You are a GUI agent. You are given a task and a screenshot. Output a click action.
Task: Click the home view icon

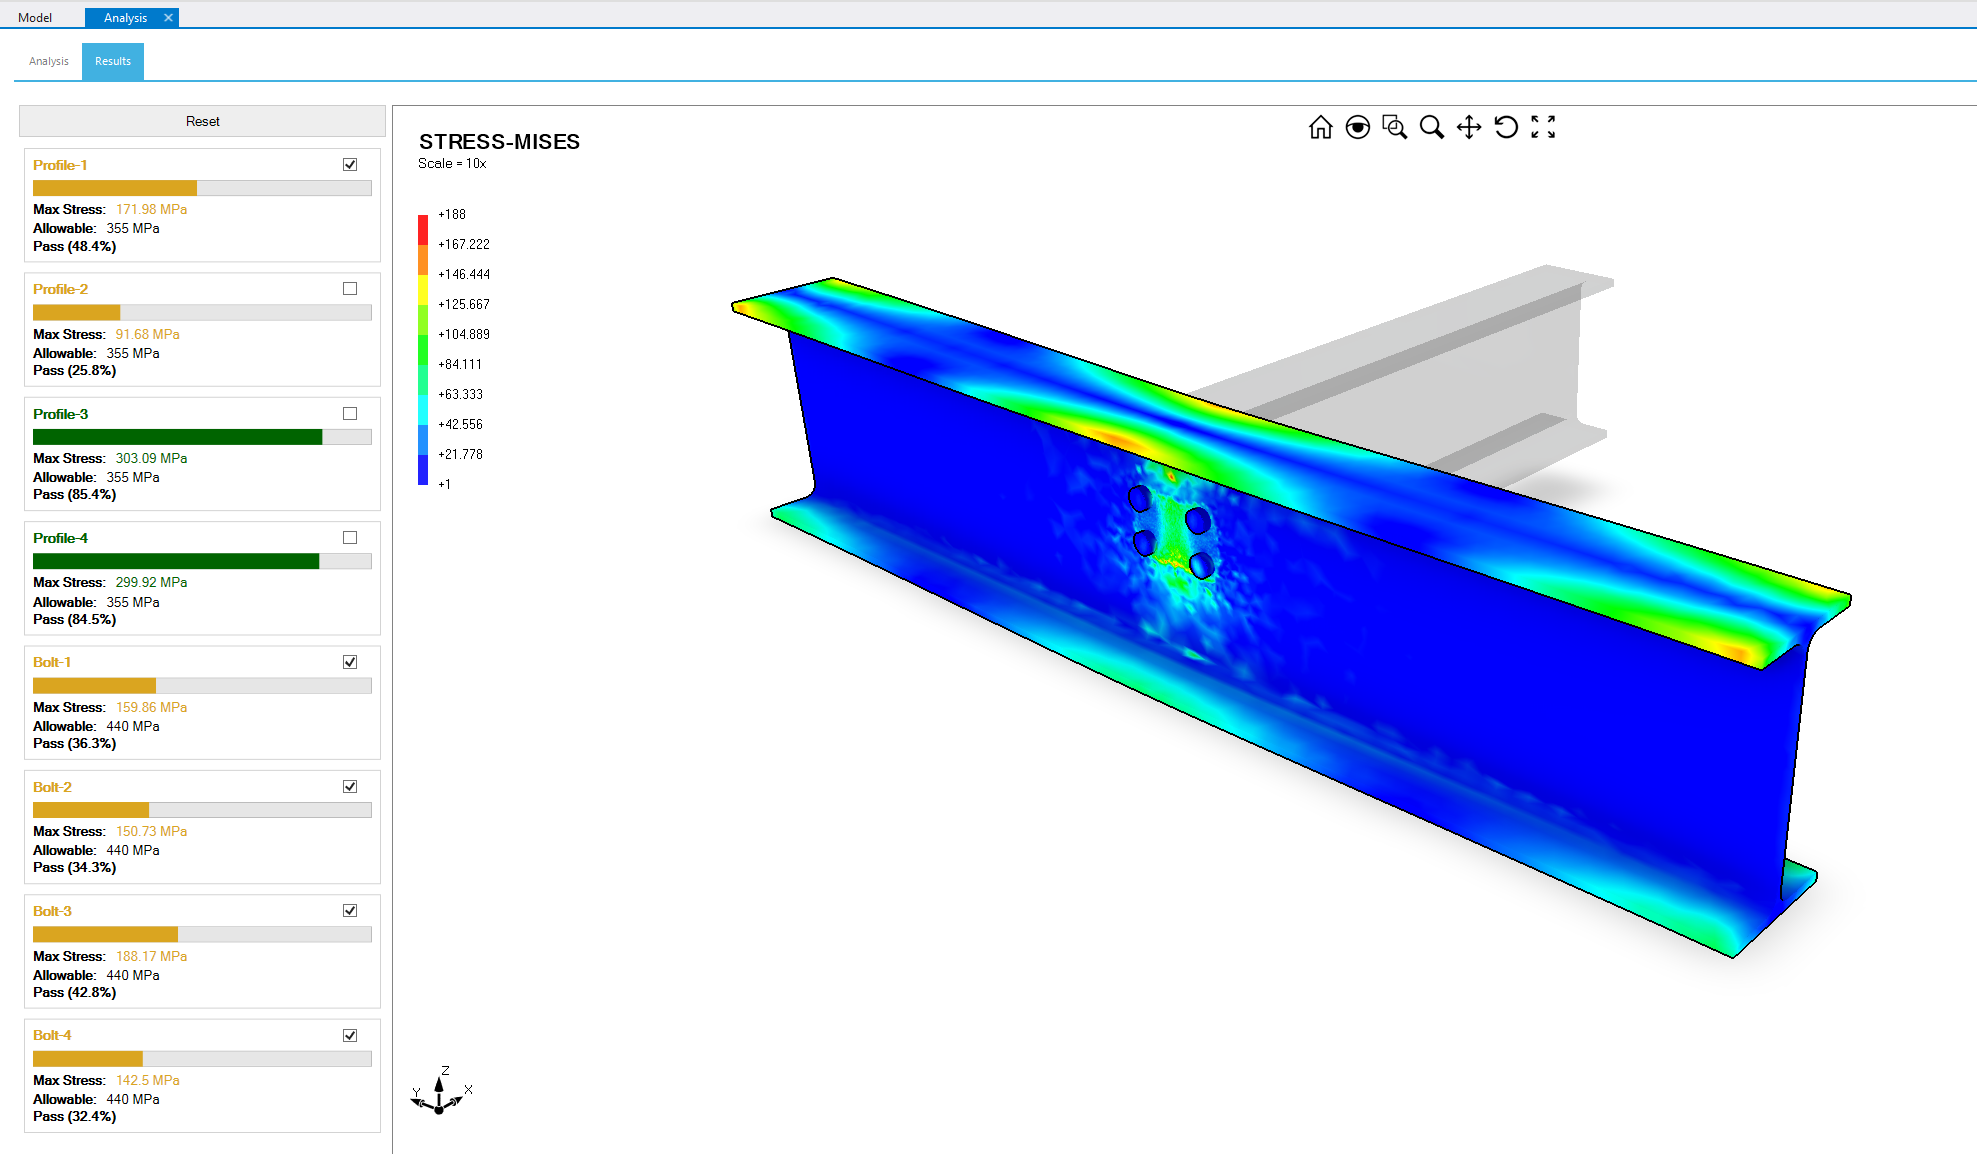(1320, 127)
